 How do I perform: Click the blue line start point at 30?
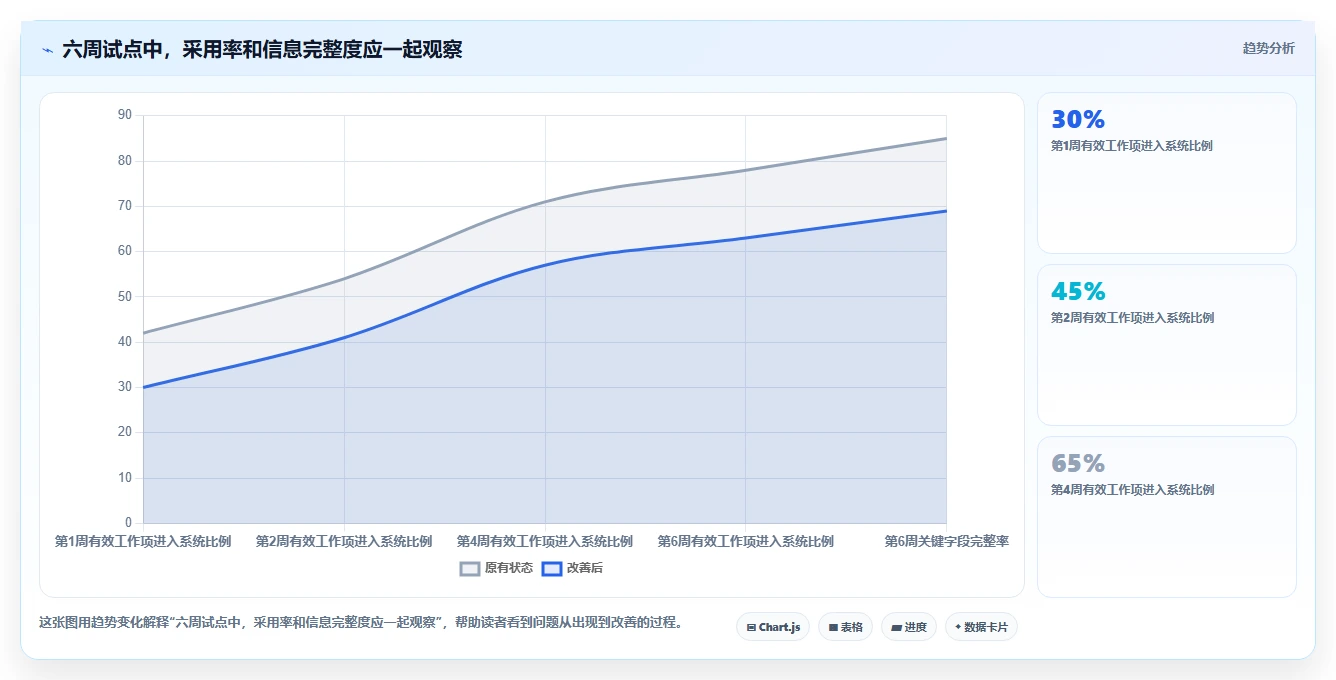pyautogui.click(x=144, y=387)
